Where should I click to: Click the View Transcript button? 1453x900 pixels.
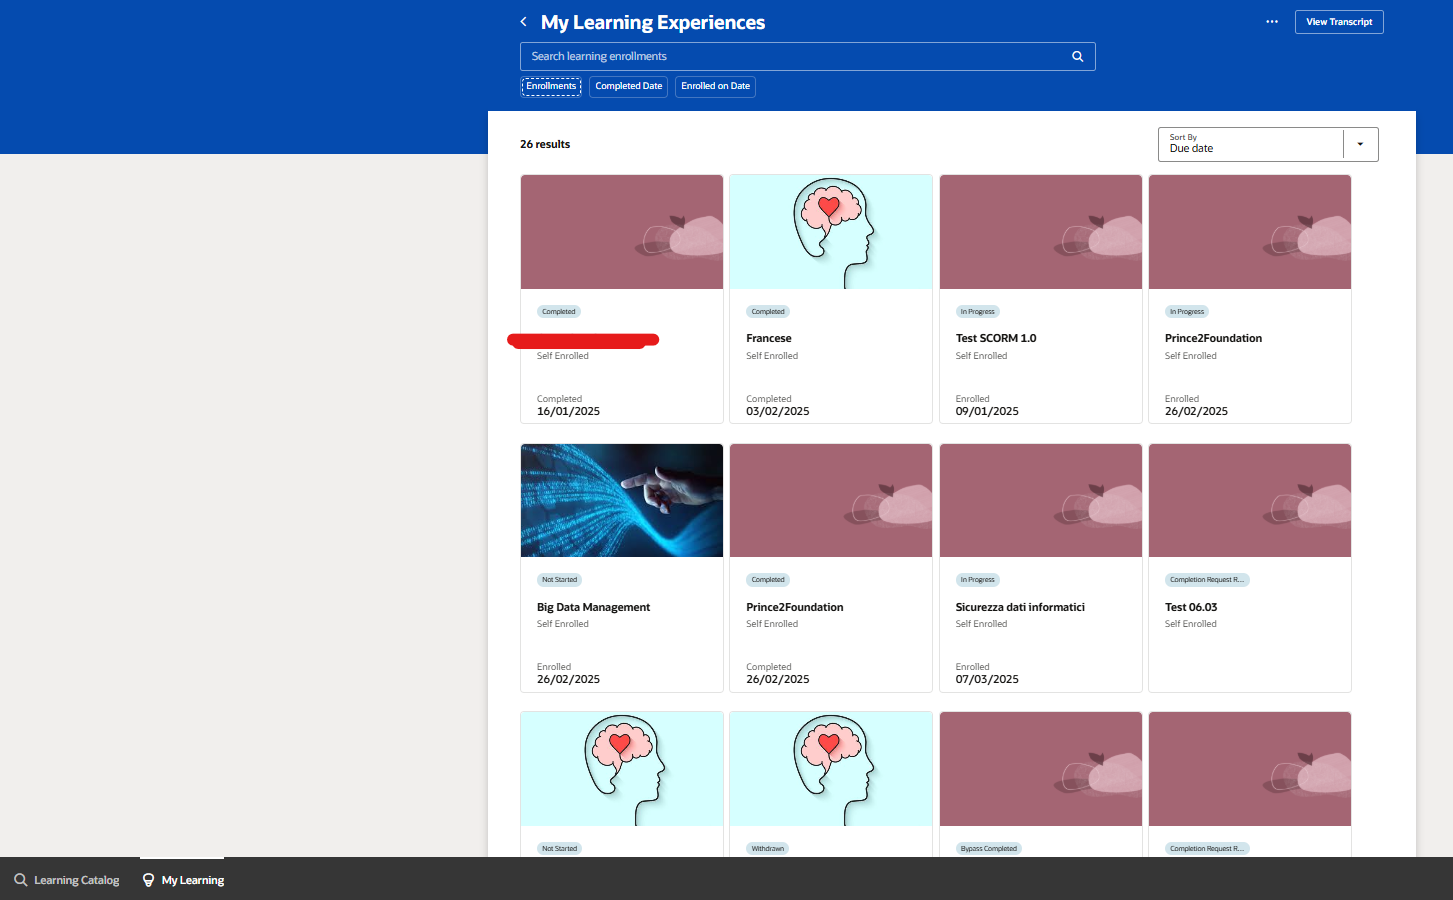point(1339,21)
